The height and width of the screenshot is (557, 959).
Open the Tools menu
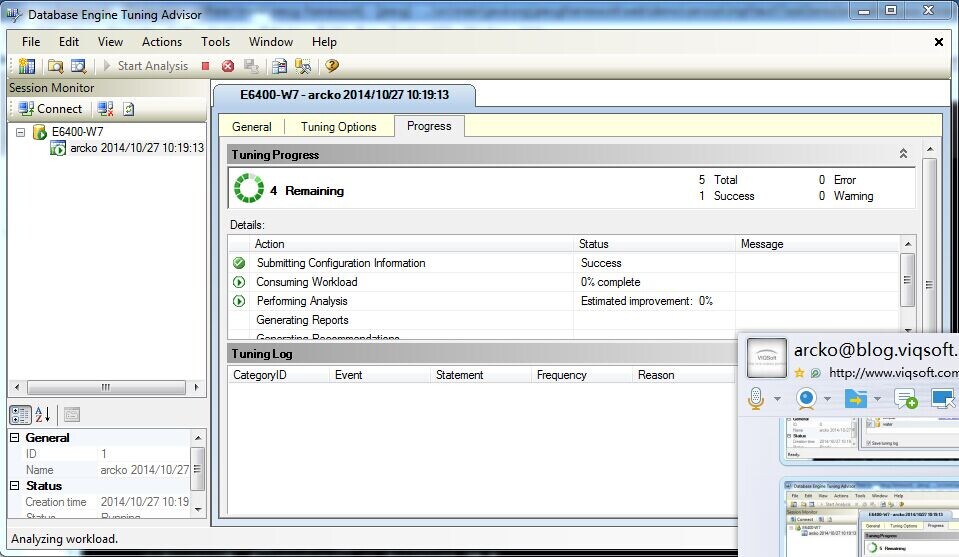tap(215, 42)
